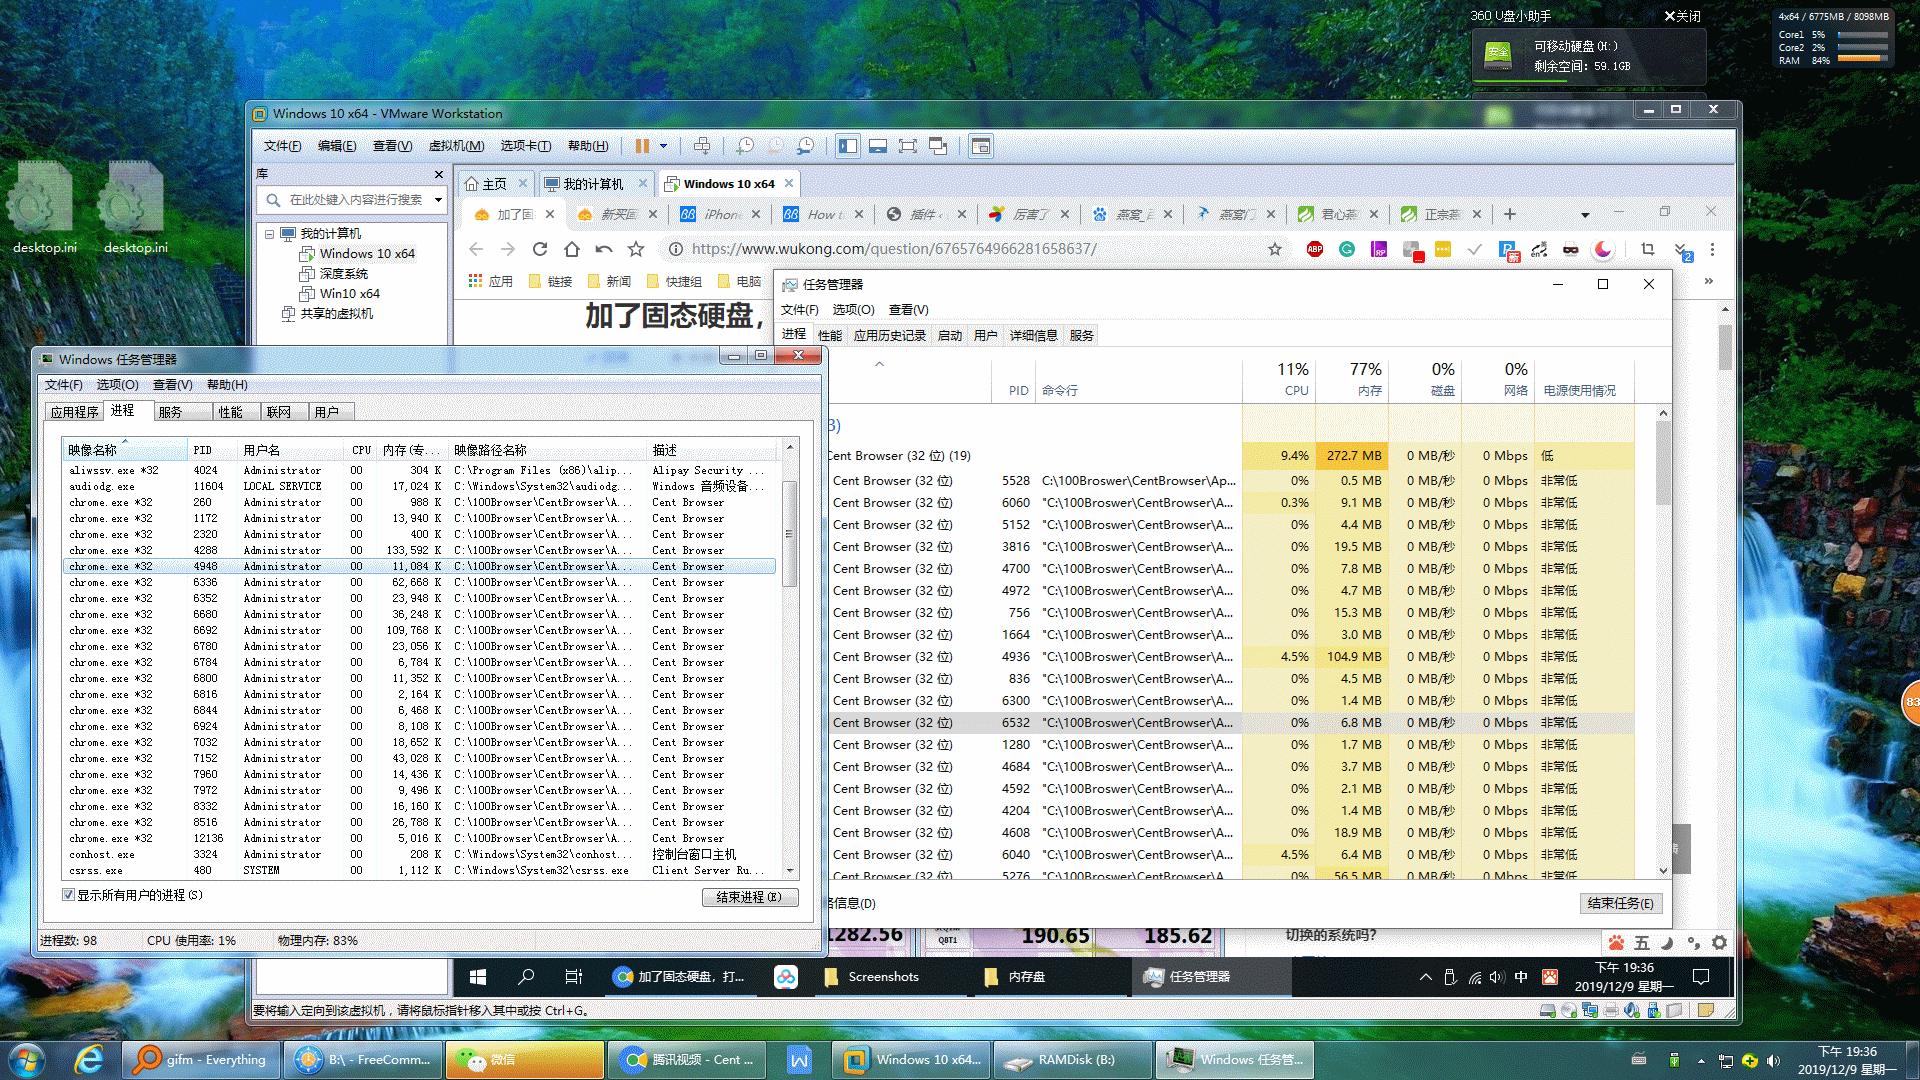
Task: Open the snapshot manager wrench-clock icon
Action: (x=805, y=146)
